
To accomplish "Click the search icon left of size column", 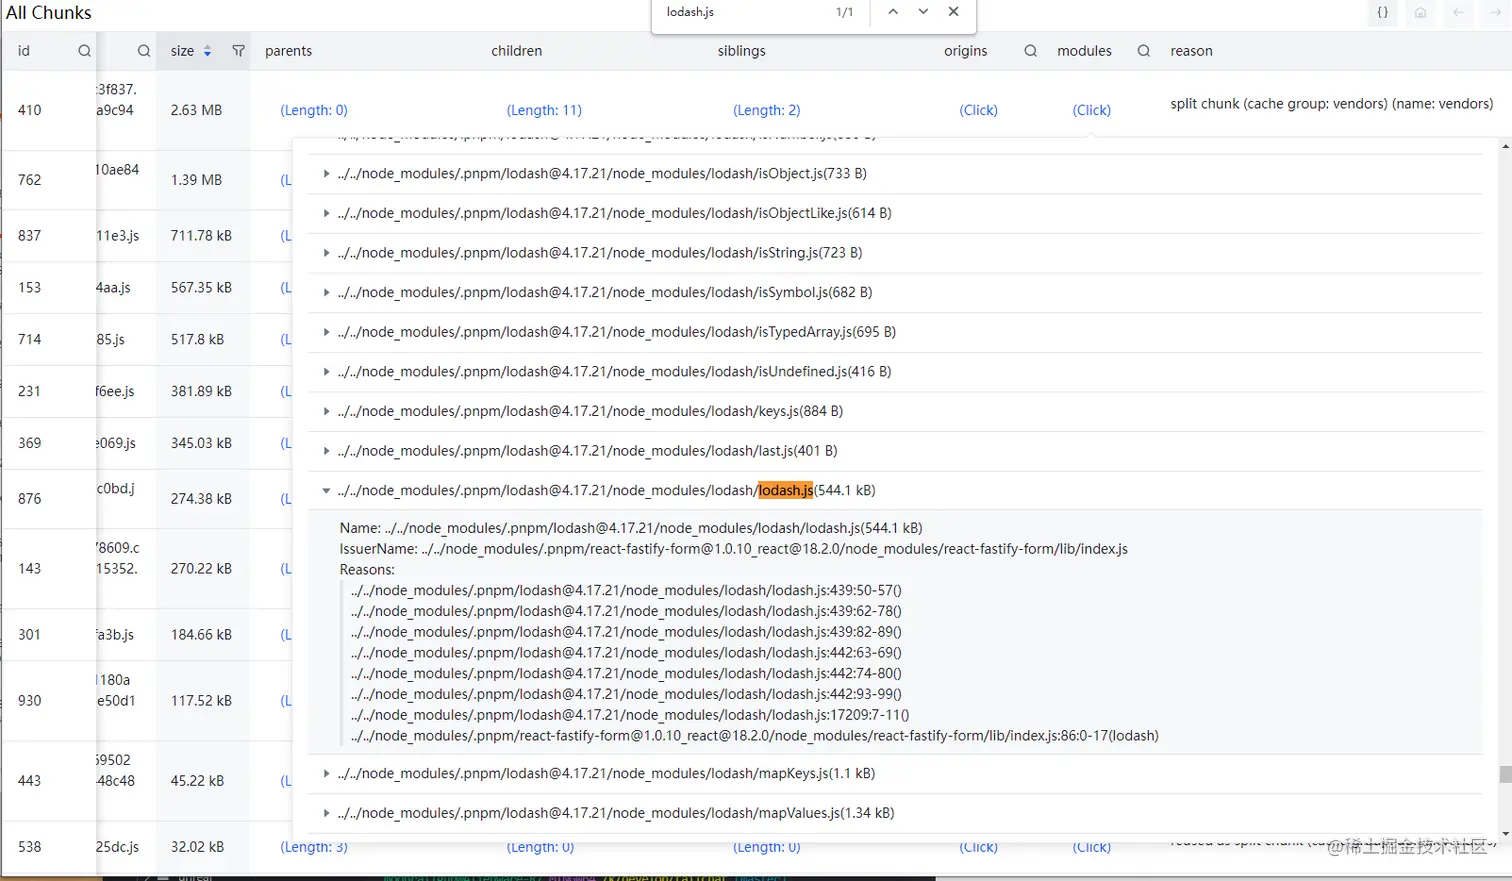I will click(x=144, y=51).
